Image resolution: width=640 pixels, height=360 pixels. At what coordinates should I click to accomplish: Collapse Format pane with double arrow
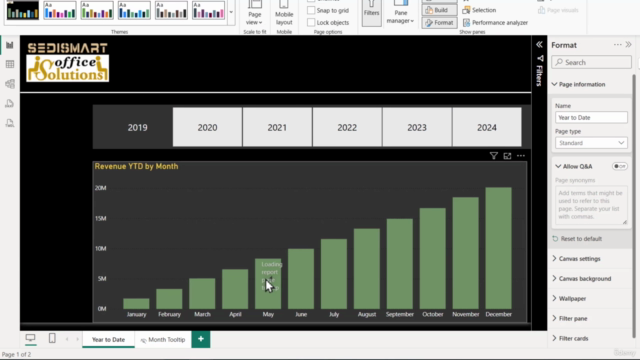(629, 44)
